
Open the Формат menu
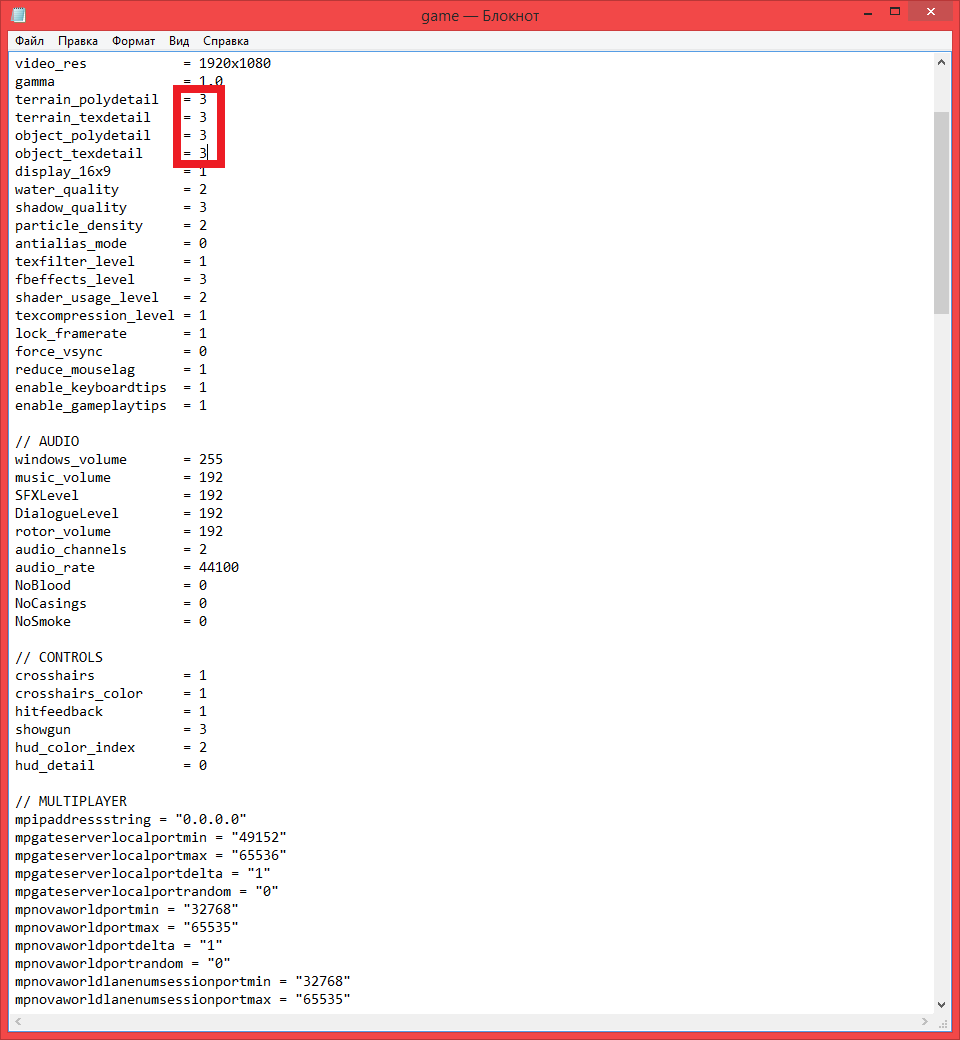[x=133, y=41]
